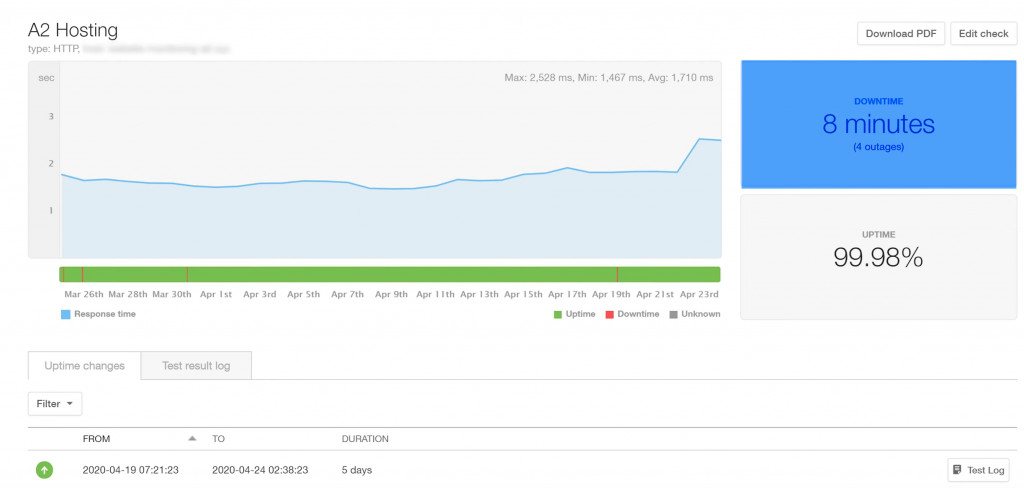Open the Test Log for the uptime entry
The image size is (1024, 488).
pyautogui.click(x=978, y=470)
